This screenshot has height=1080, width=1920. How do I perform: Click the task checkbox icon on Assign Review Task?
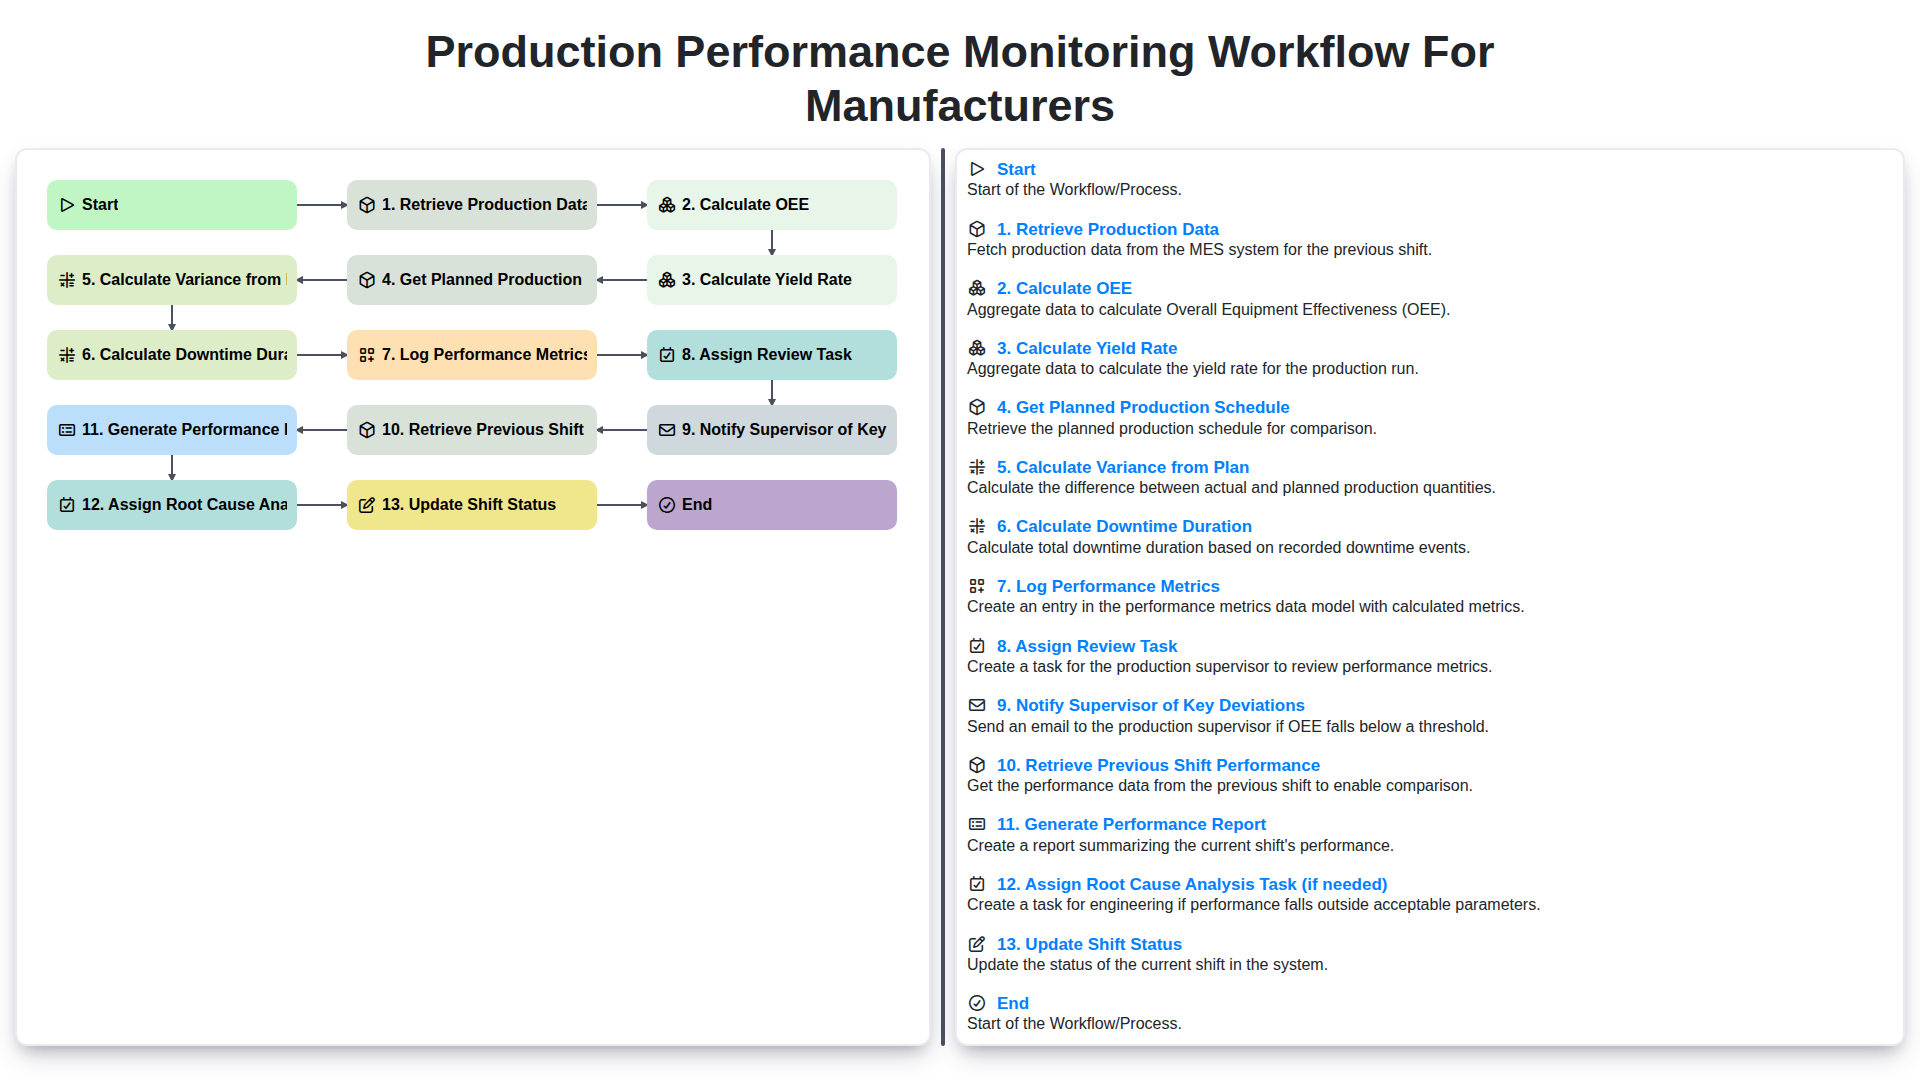(x=667, y=354)
